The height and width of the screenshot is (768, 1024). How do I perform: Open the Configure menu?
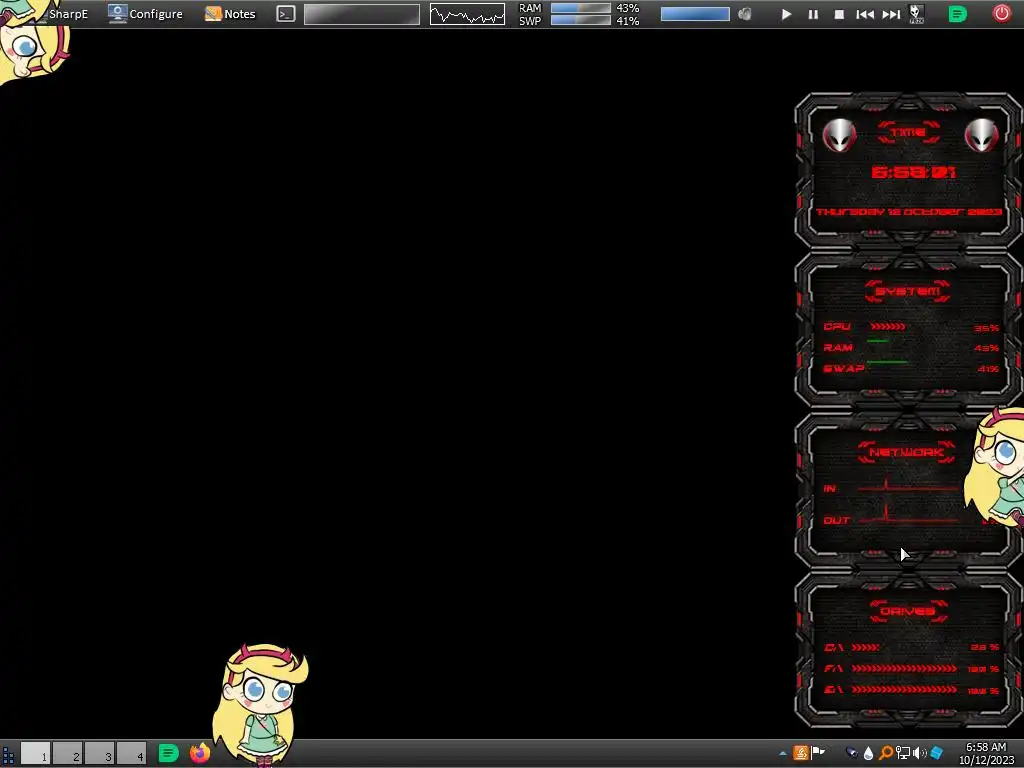145,14
